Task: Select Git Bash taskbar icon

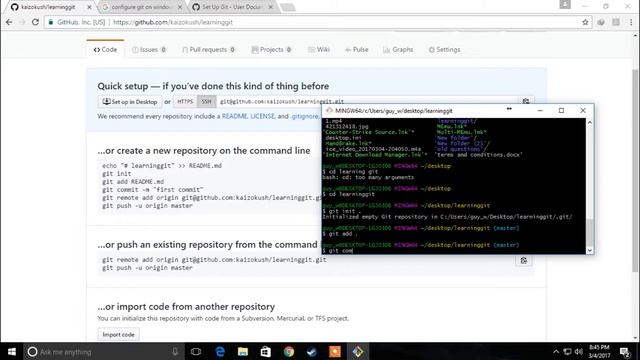Action: tap(358, 351)
